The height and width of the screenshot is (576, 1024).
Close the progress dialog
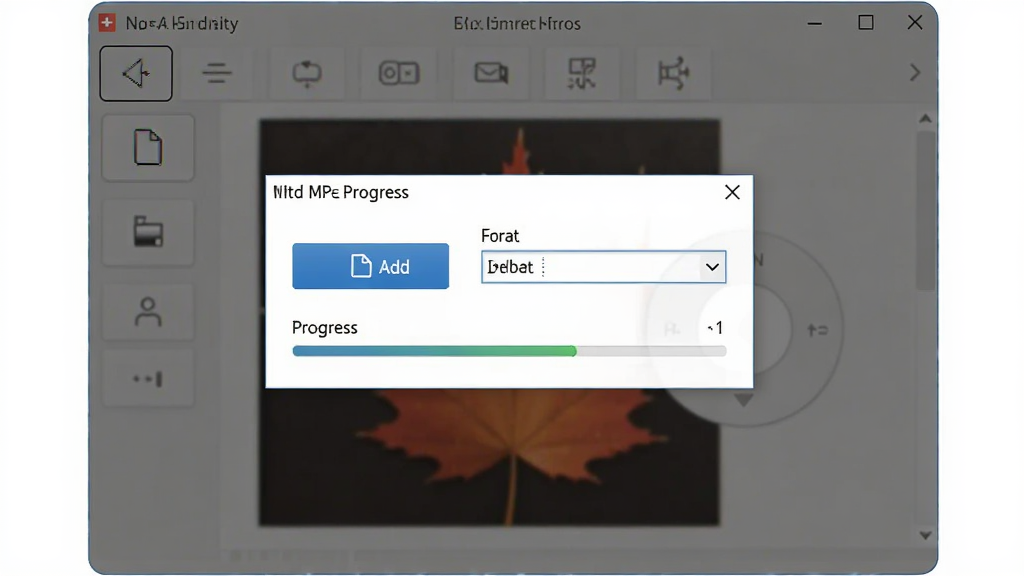click(x=732, y=193)
